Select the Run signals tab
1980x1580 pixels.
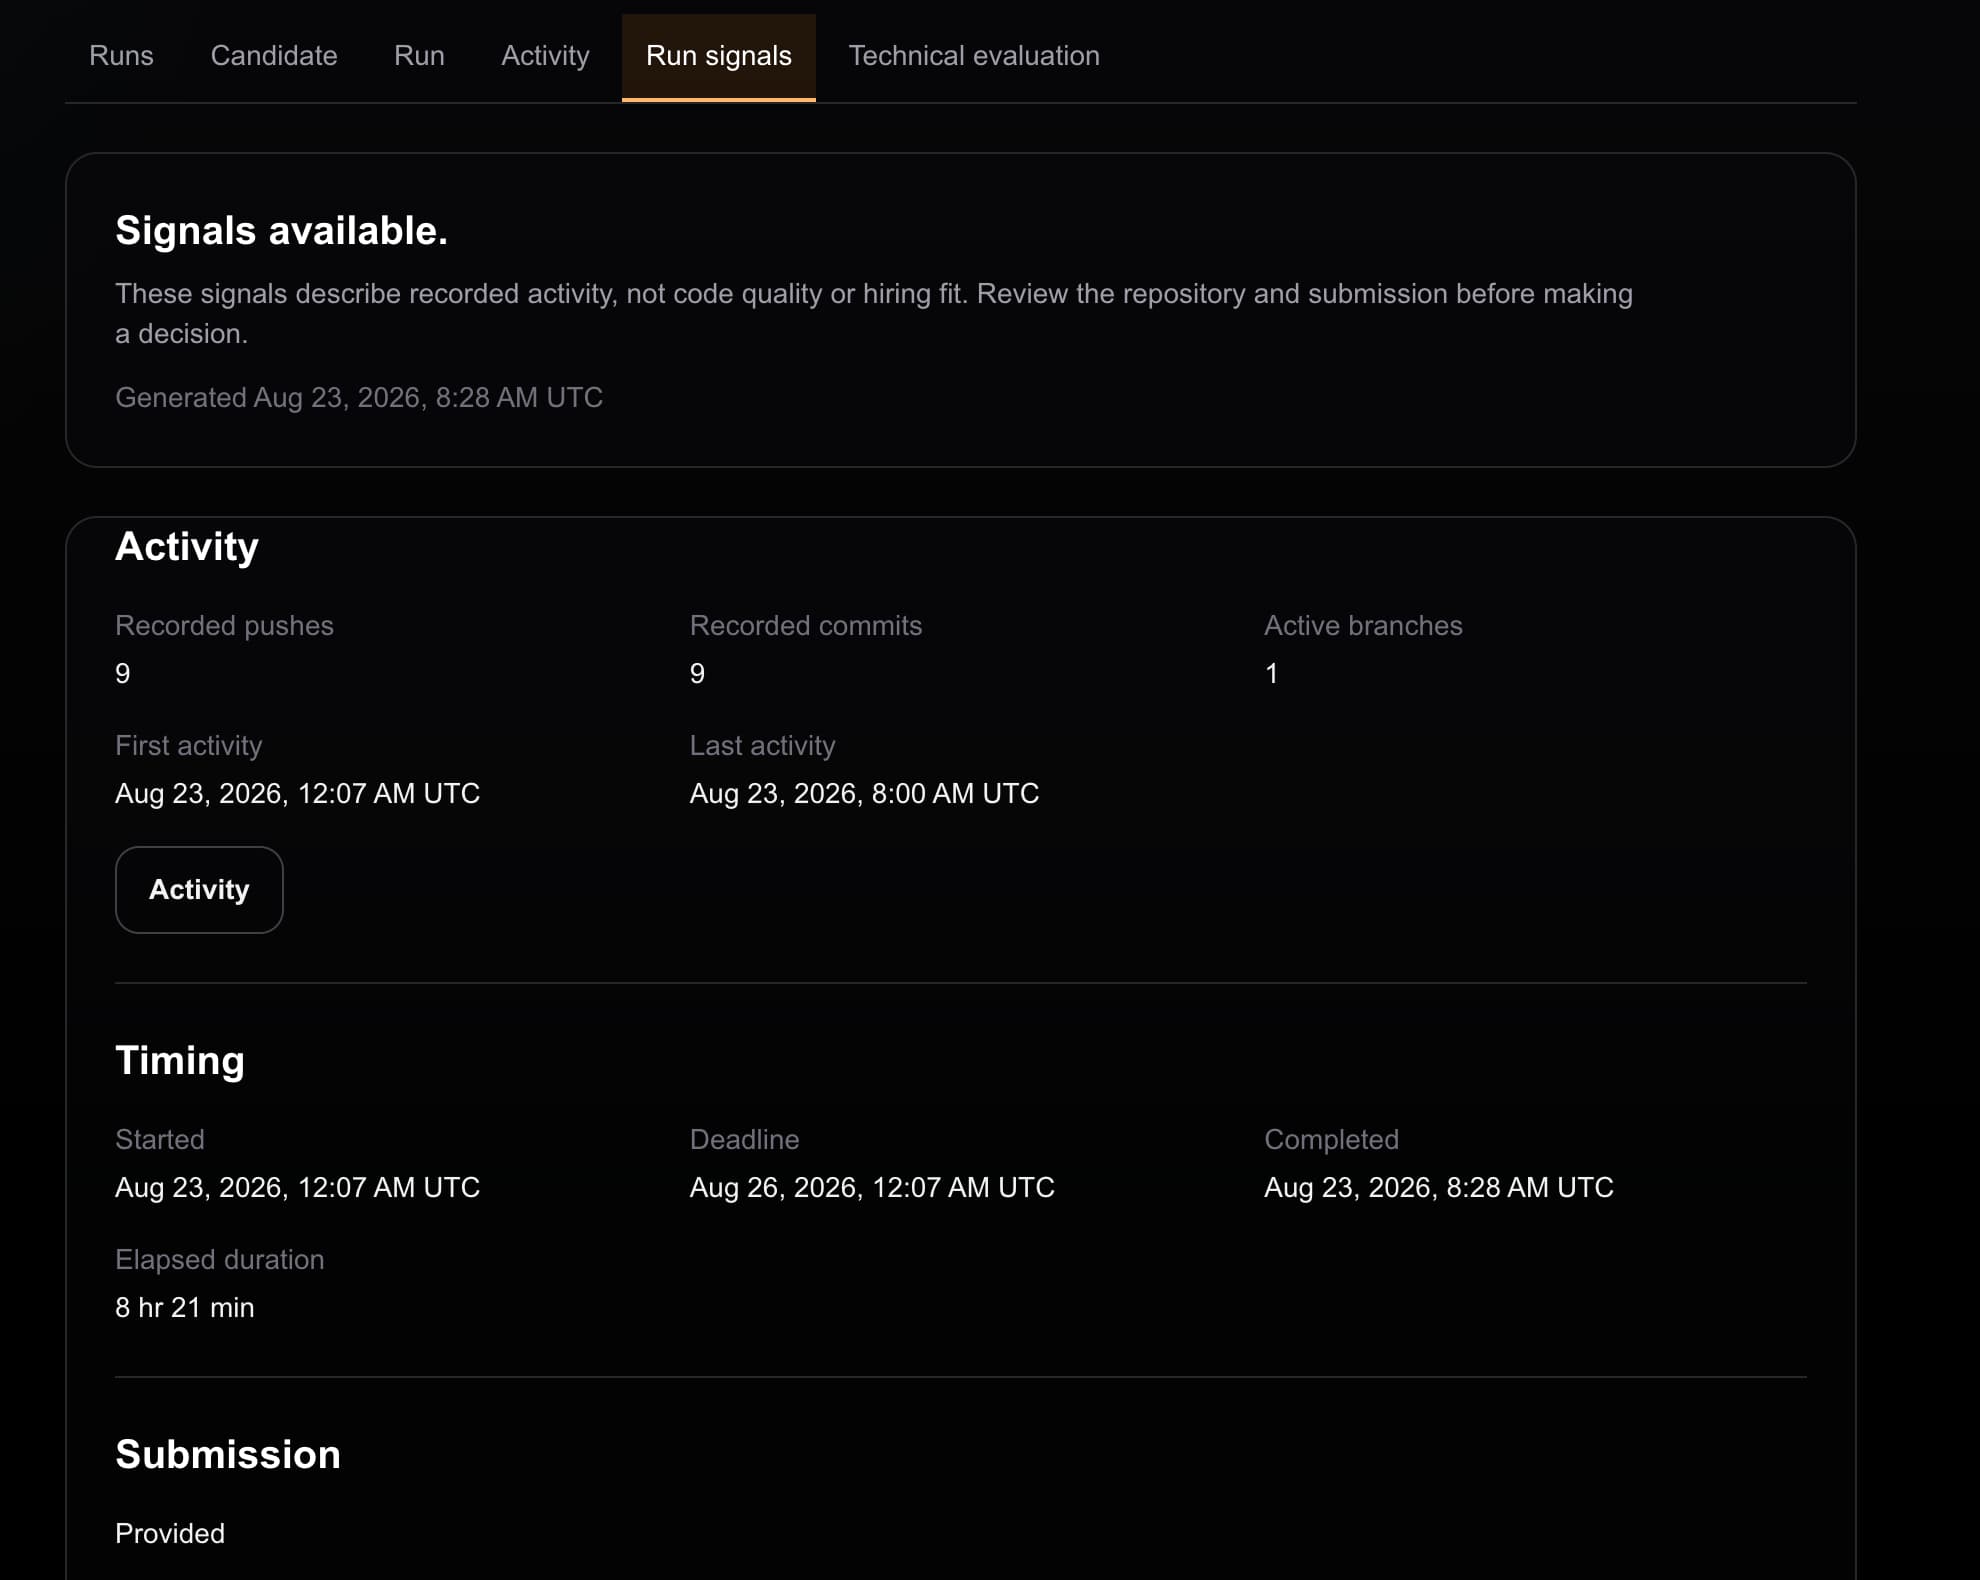point(719,56)
